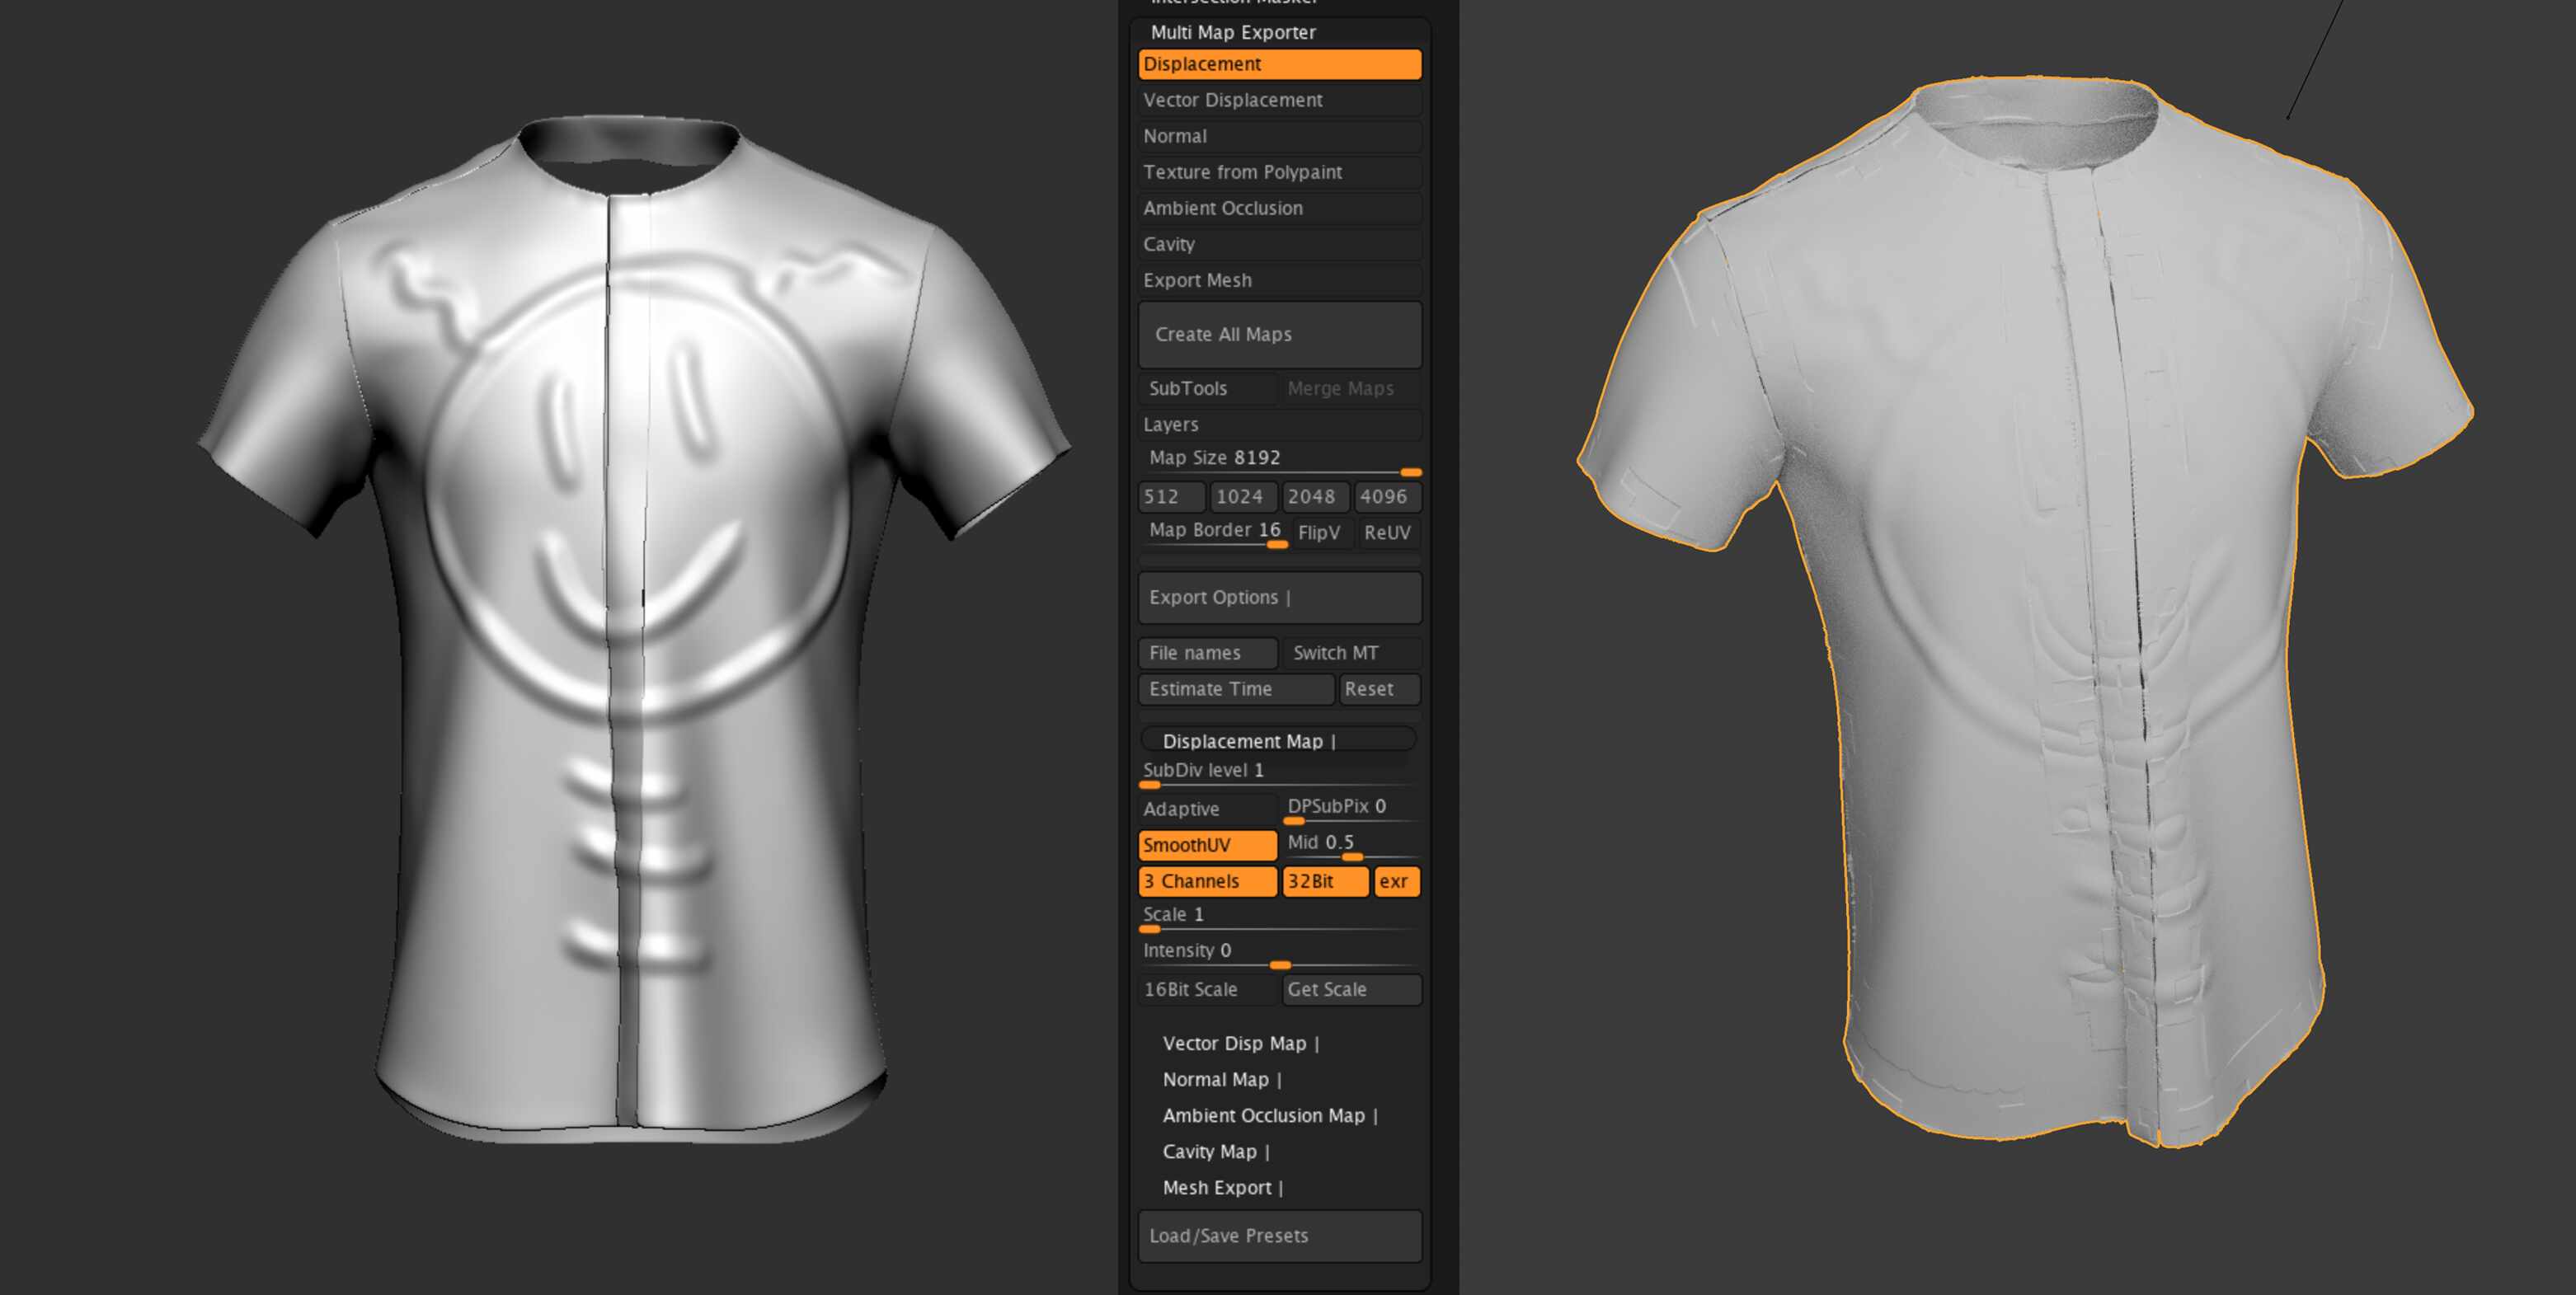Toggle the 32Bit depth button

(x=1324, y=881)
